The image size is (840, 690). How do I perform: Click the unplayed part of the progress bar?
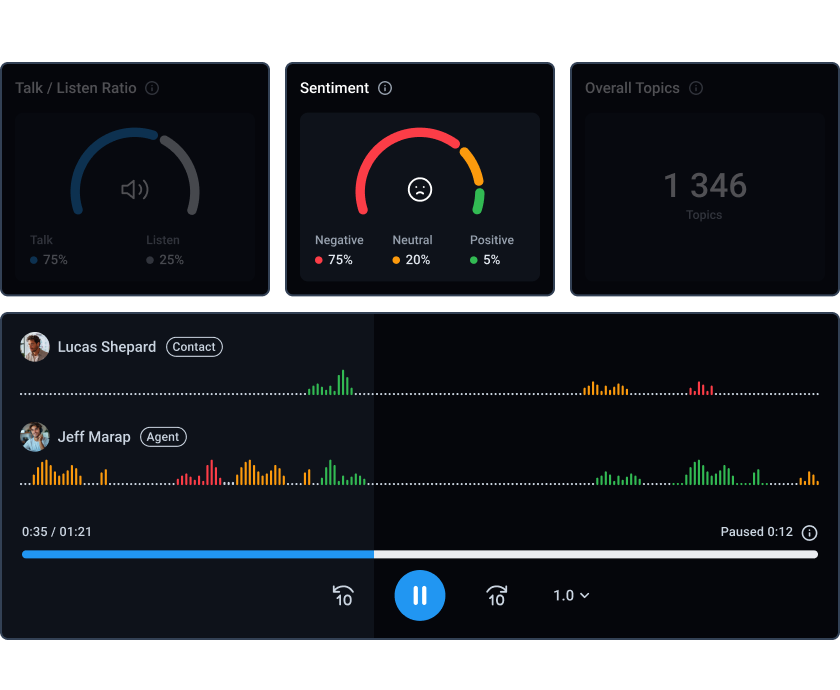click(595, 554)
